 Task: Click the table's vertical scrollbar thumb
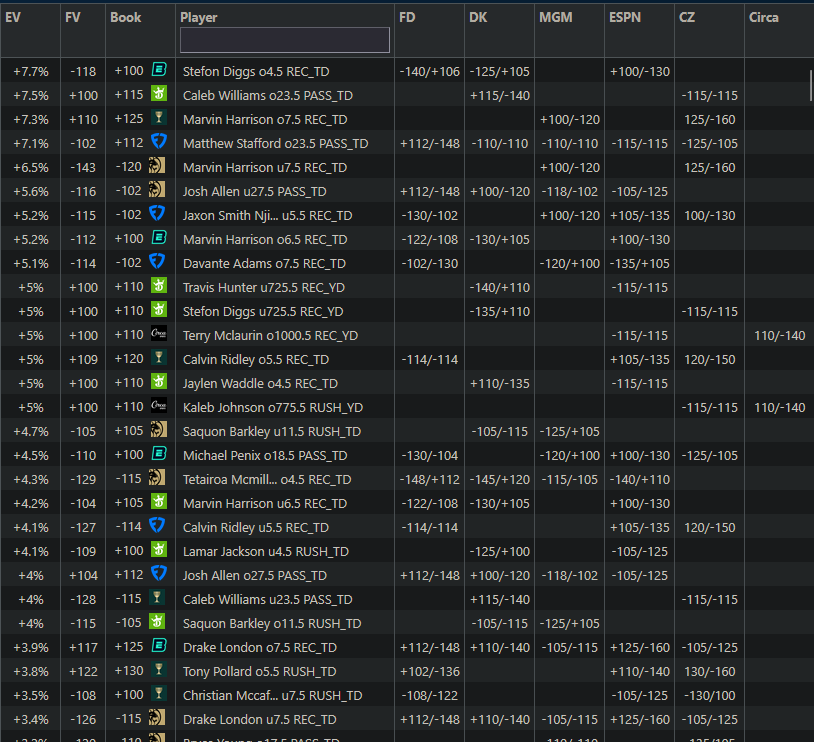click(810, 86)
